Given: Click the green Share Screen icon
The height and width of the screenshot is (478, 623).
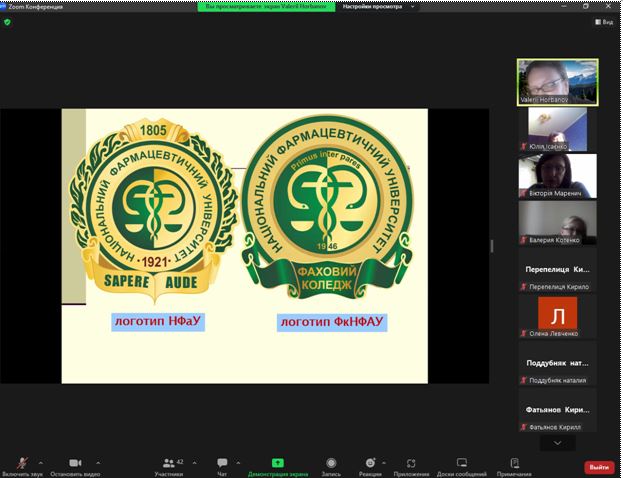Looking at the screenshot, I should point(278,463).
